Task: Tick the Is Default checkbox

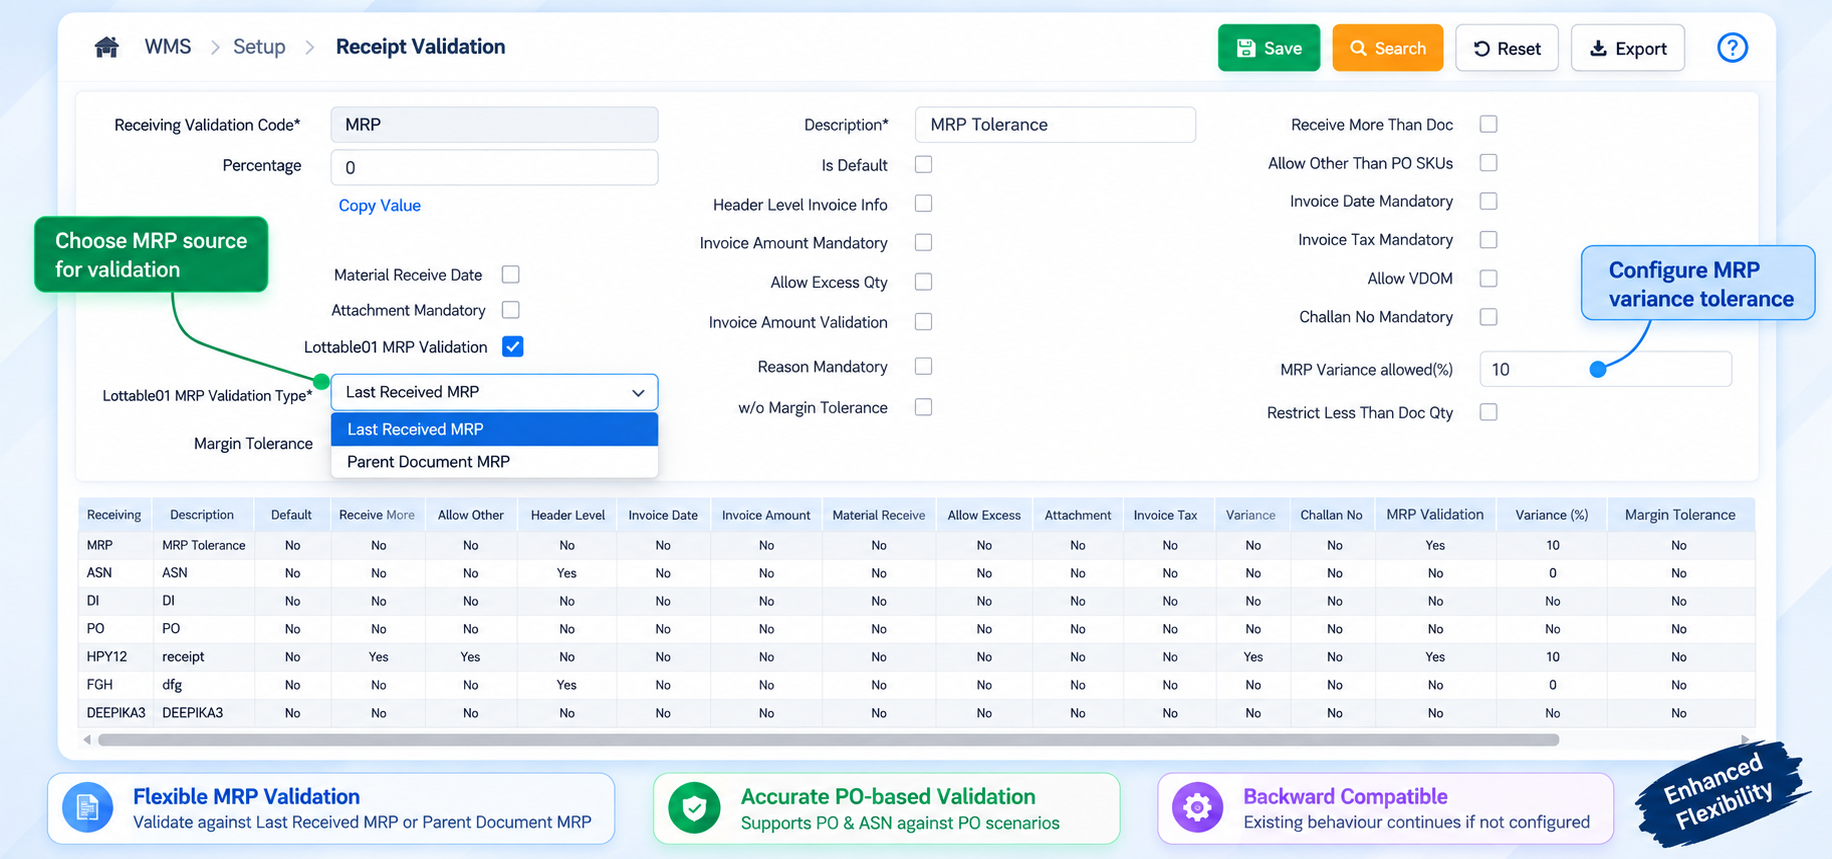Action: pyautogui.click(x=923, y=164)
